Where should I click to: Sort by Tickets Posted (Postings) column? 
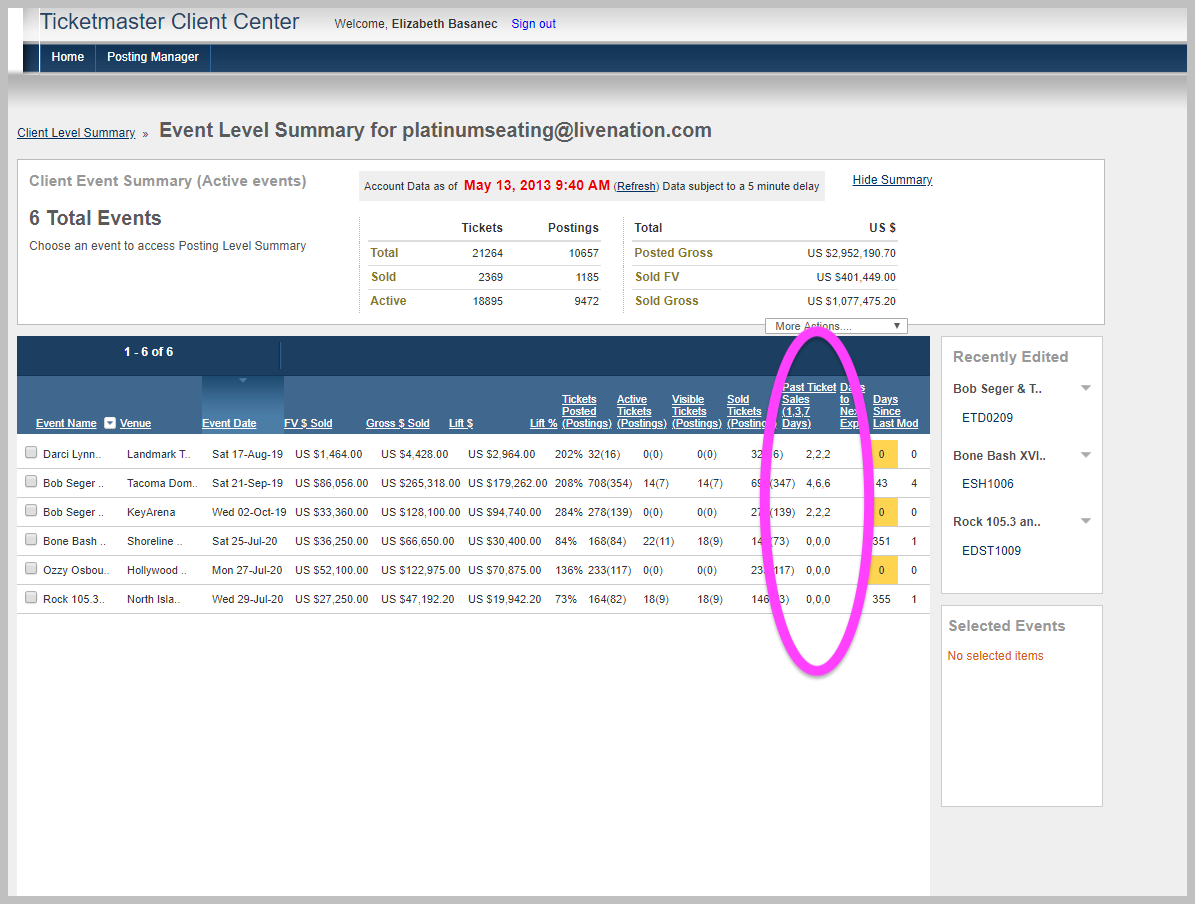pos(586,412)
